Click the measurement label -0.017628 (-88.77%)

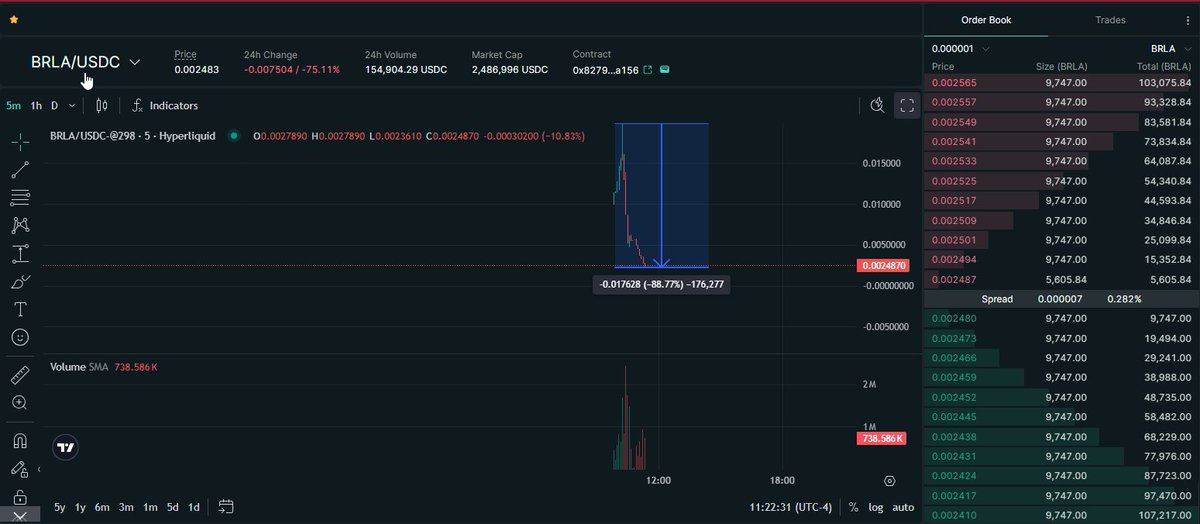coord(663,285)
